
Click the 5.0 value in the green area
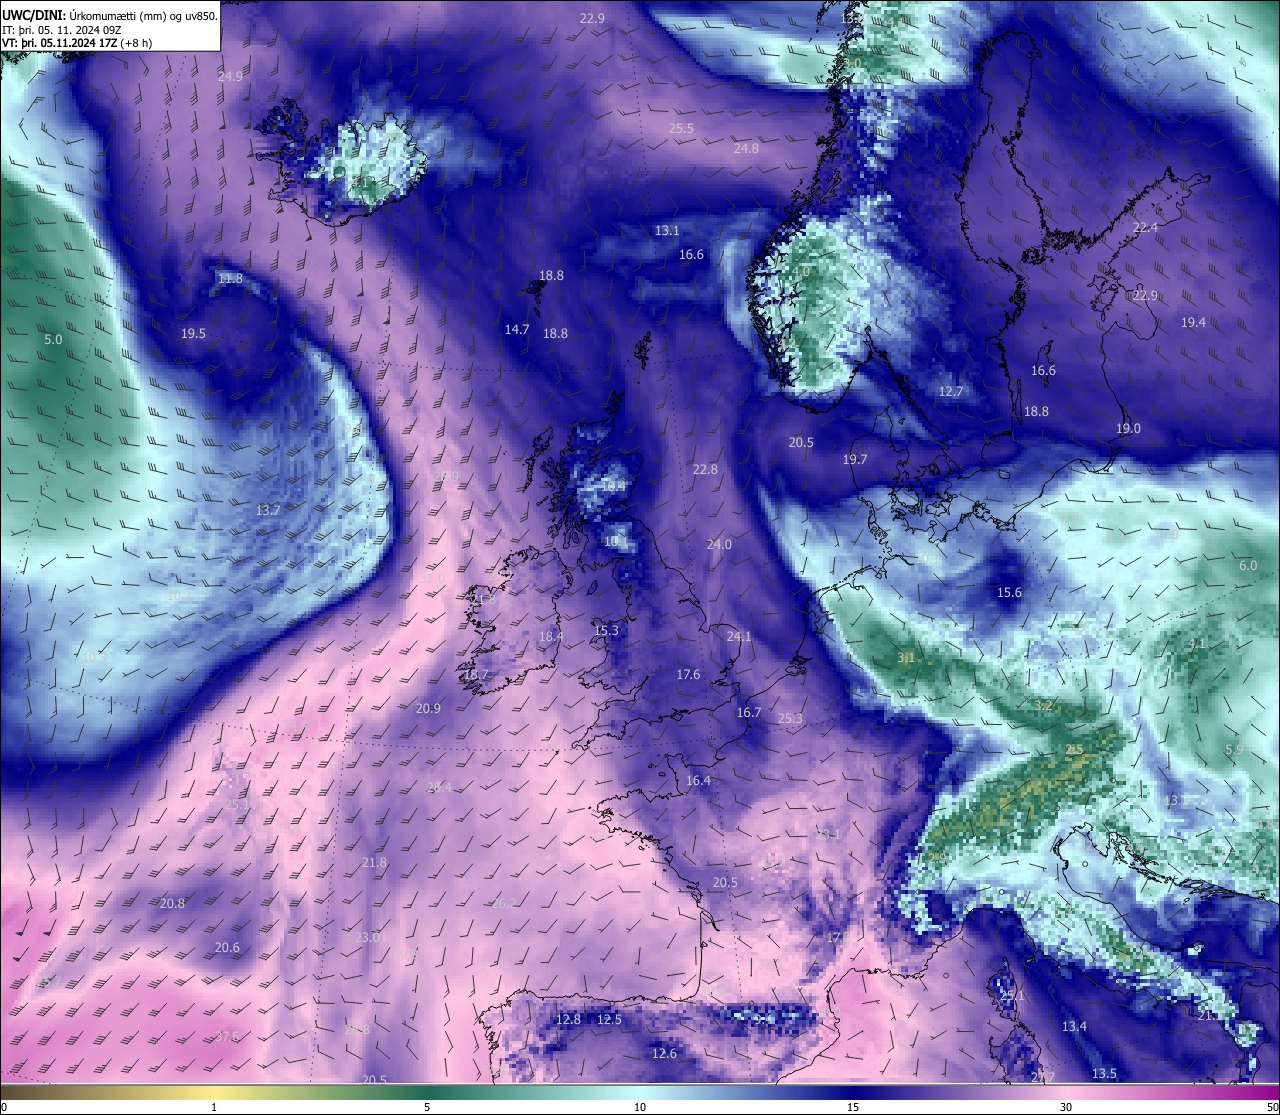[x=53, y=339]
